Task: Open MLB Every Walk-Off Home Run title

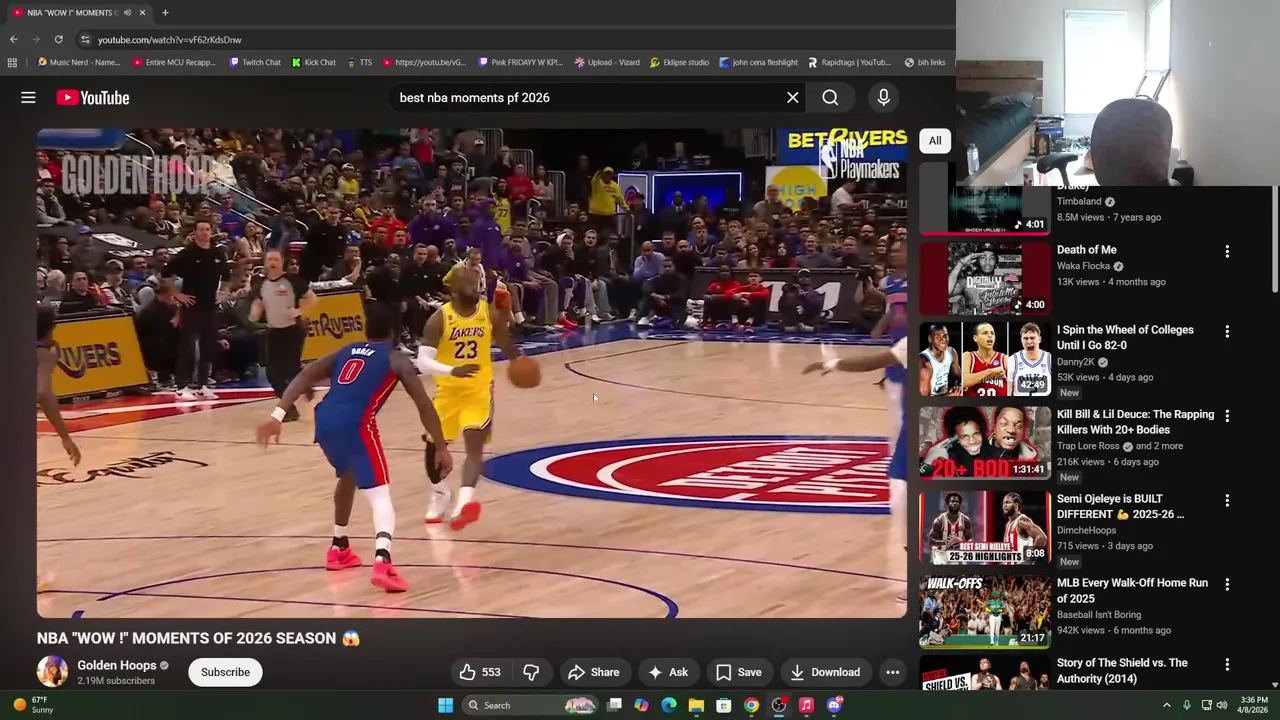Action: tap(1132, 590)
